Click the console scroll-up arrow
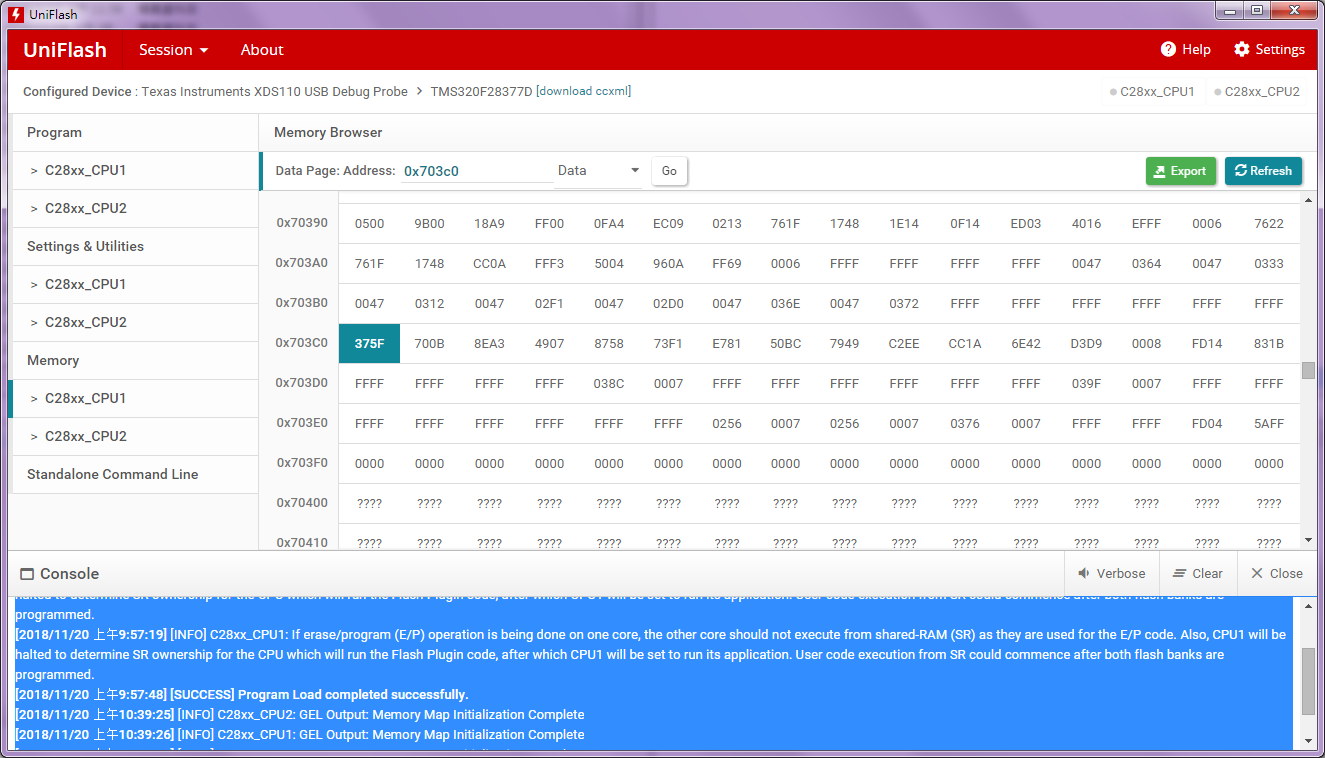The width and height of the screenshot is (1325, 758). point(1307,604)
